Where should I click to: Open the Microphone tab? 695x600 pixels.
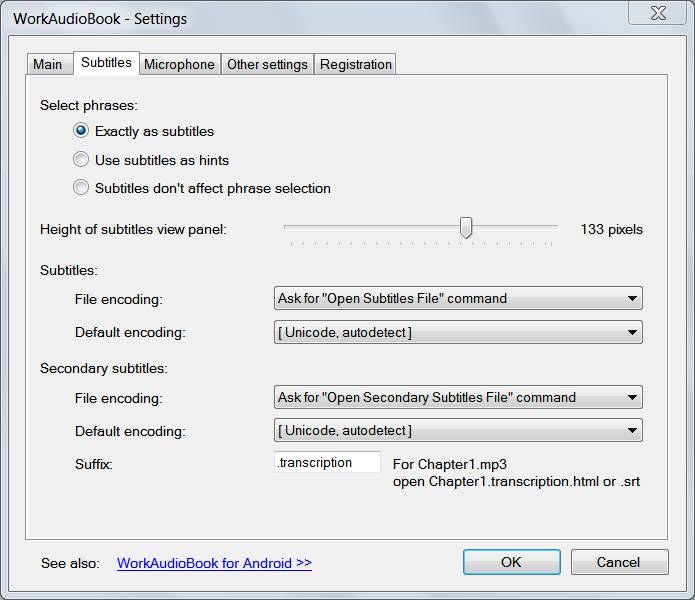[179, 64]
